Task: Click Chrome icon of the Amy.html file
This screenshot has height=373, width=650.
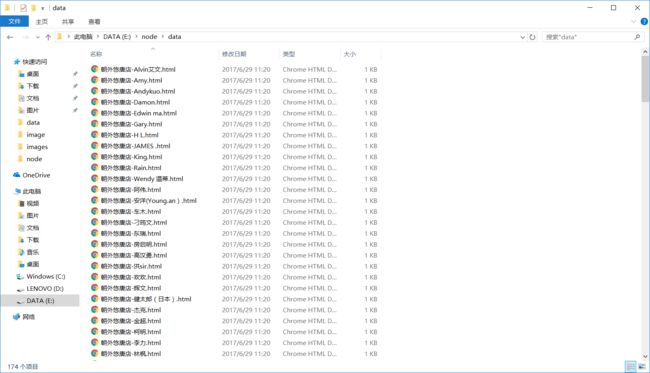Action: pos(95,80)
